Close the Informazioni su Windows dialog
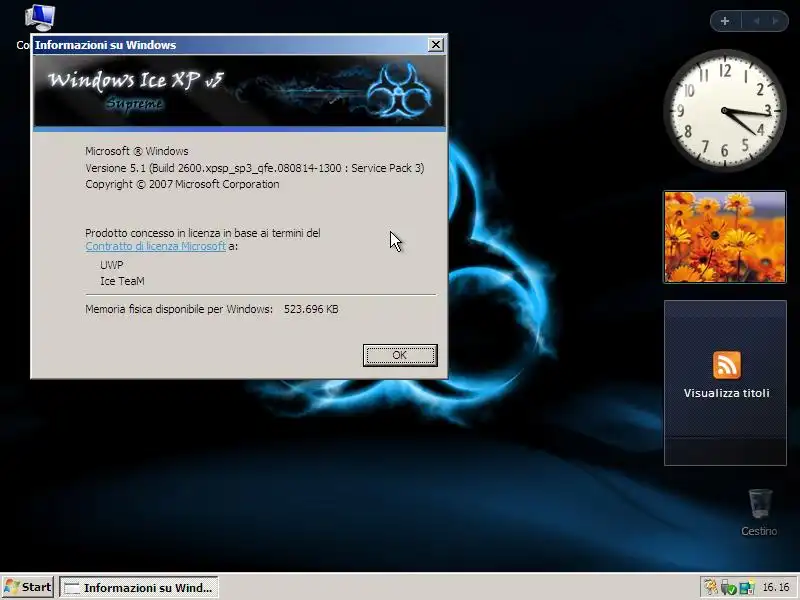This screenshot has width=800, height=600. click(435, 45)
